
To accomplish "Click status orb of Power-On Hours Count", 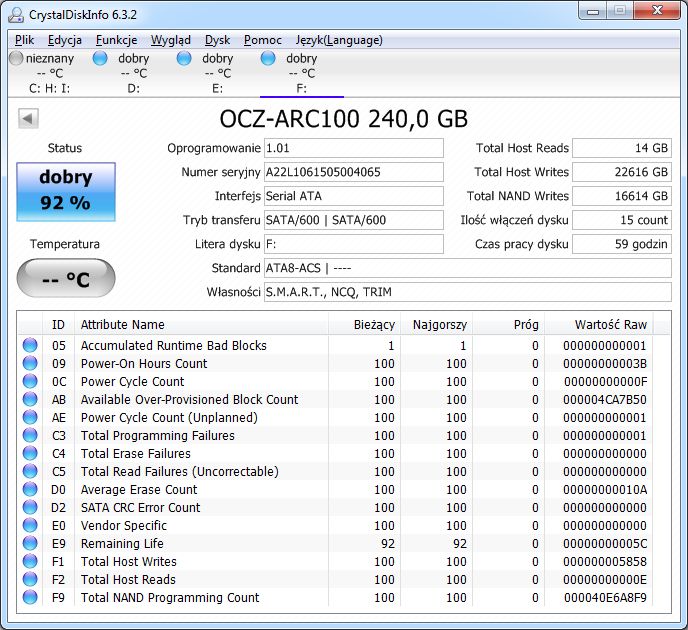I will [30, 363].
